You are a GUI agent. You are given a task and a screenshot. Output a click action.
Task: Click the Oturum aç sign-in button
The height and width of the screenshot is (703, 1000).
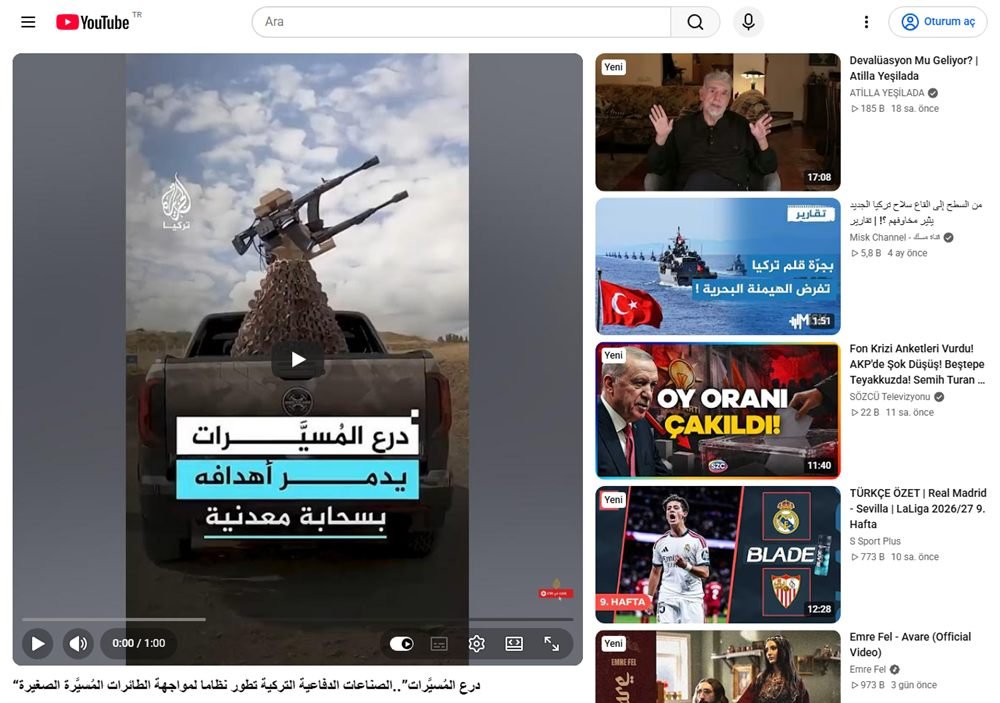point(938,22)
